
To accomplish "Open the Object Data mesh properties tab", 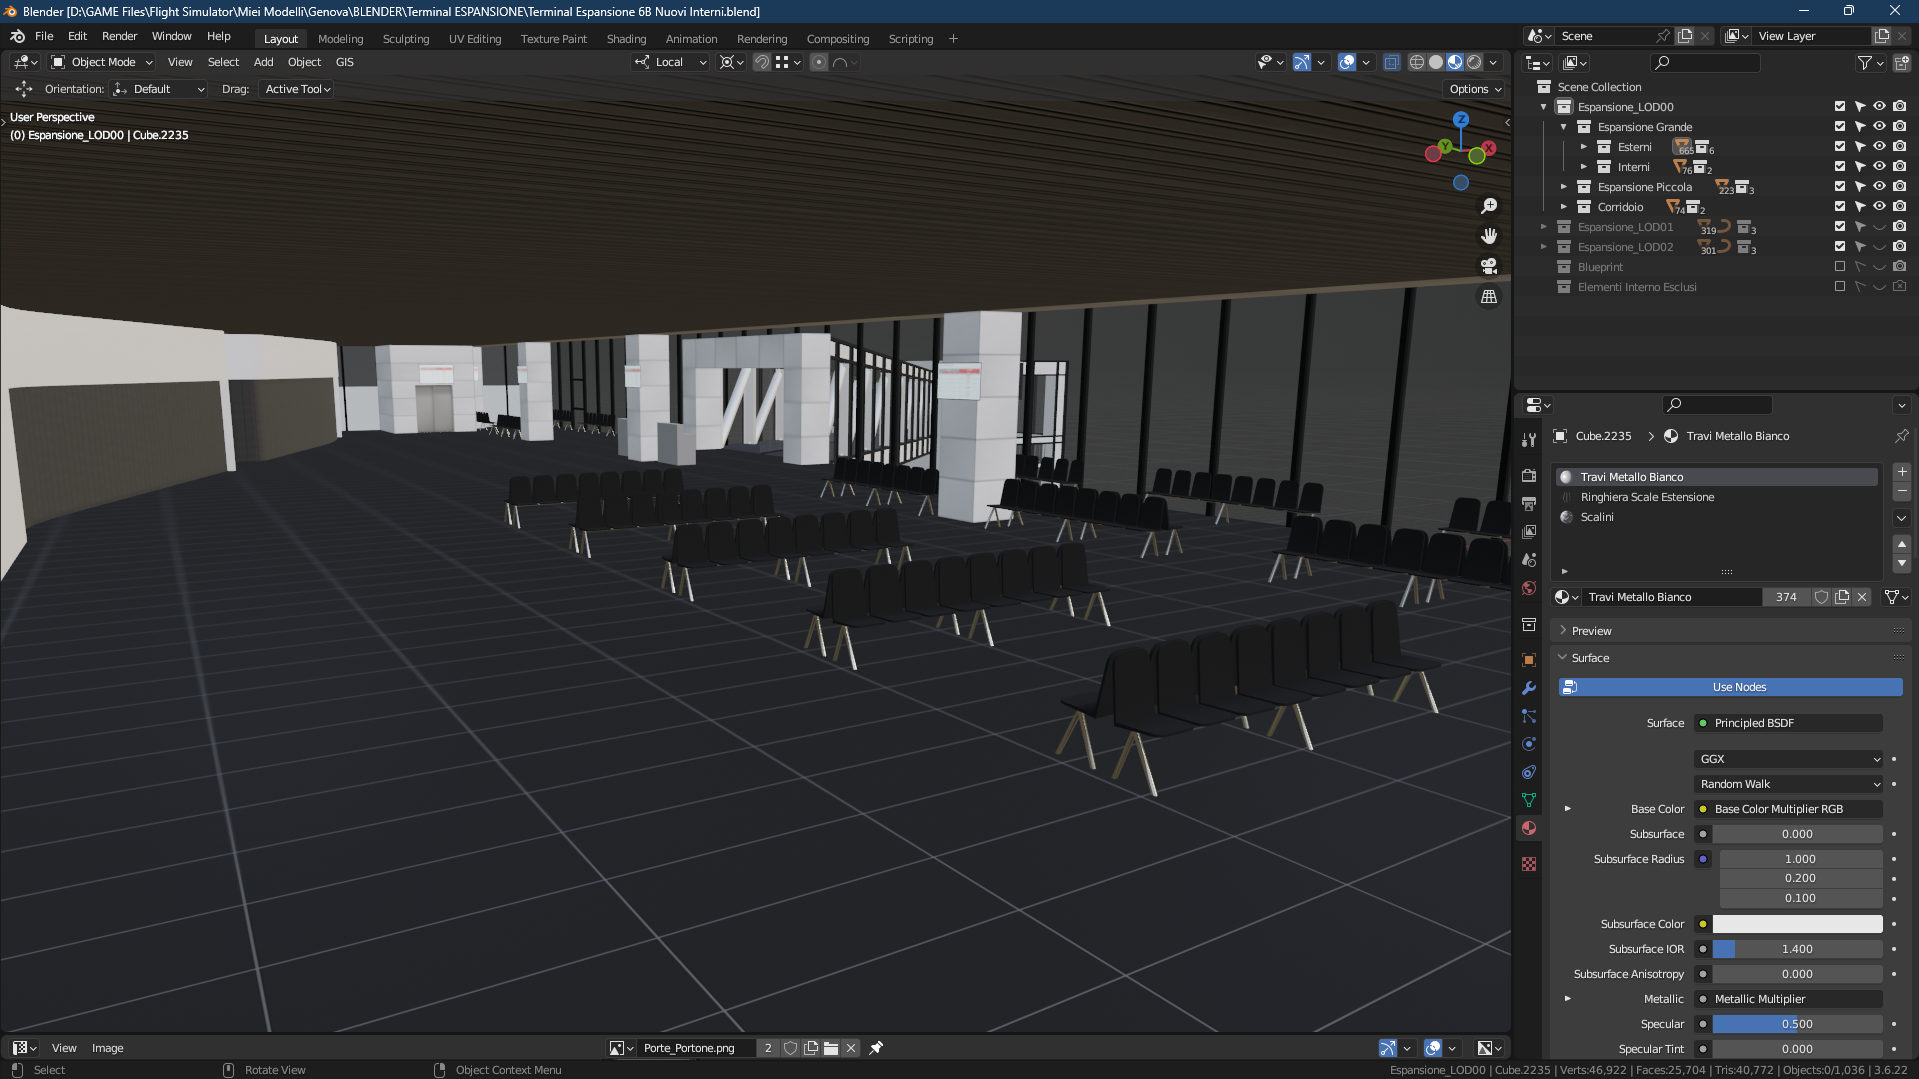I will click(1529, 800).
